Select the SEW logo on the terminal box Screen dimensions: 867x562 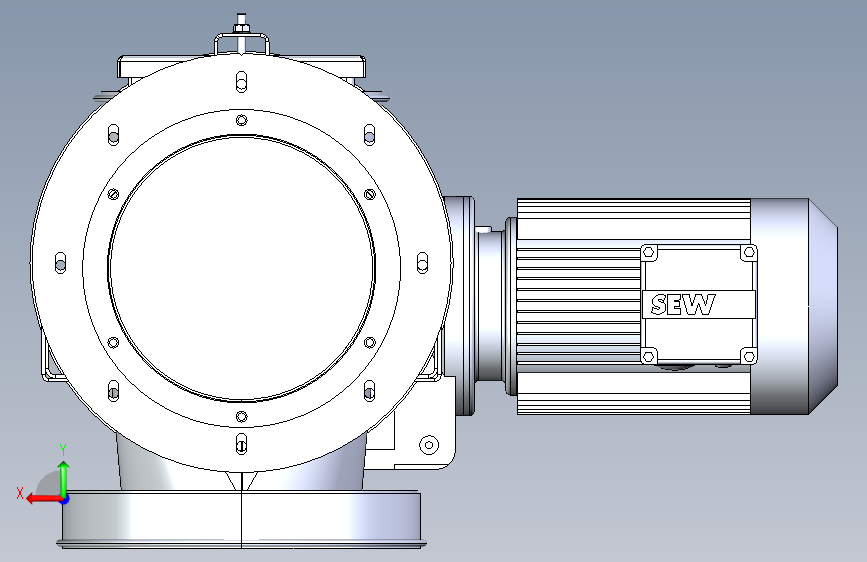click(683, 305)
